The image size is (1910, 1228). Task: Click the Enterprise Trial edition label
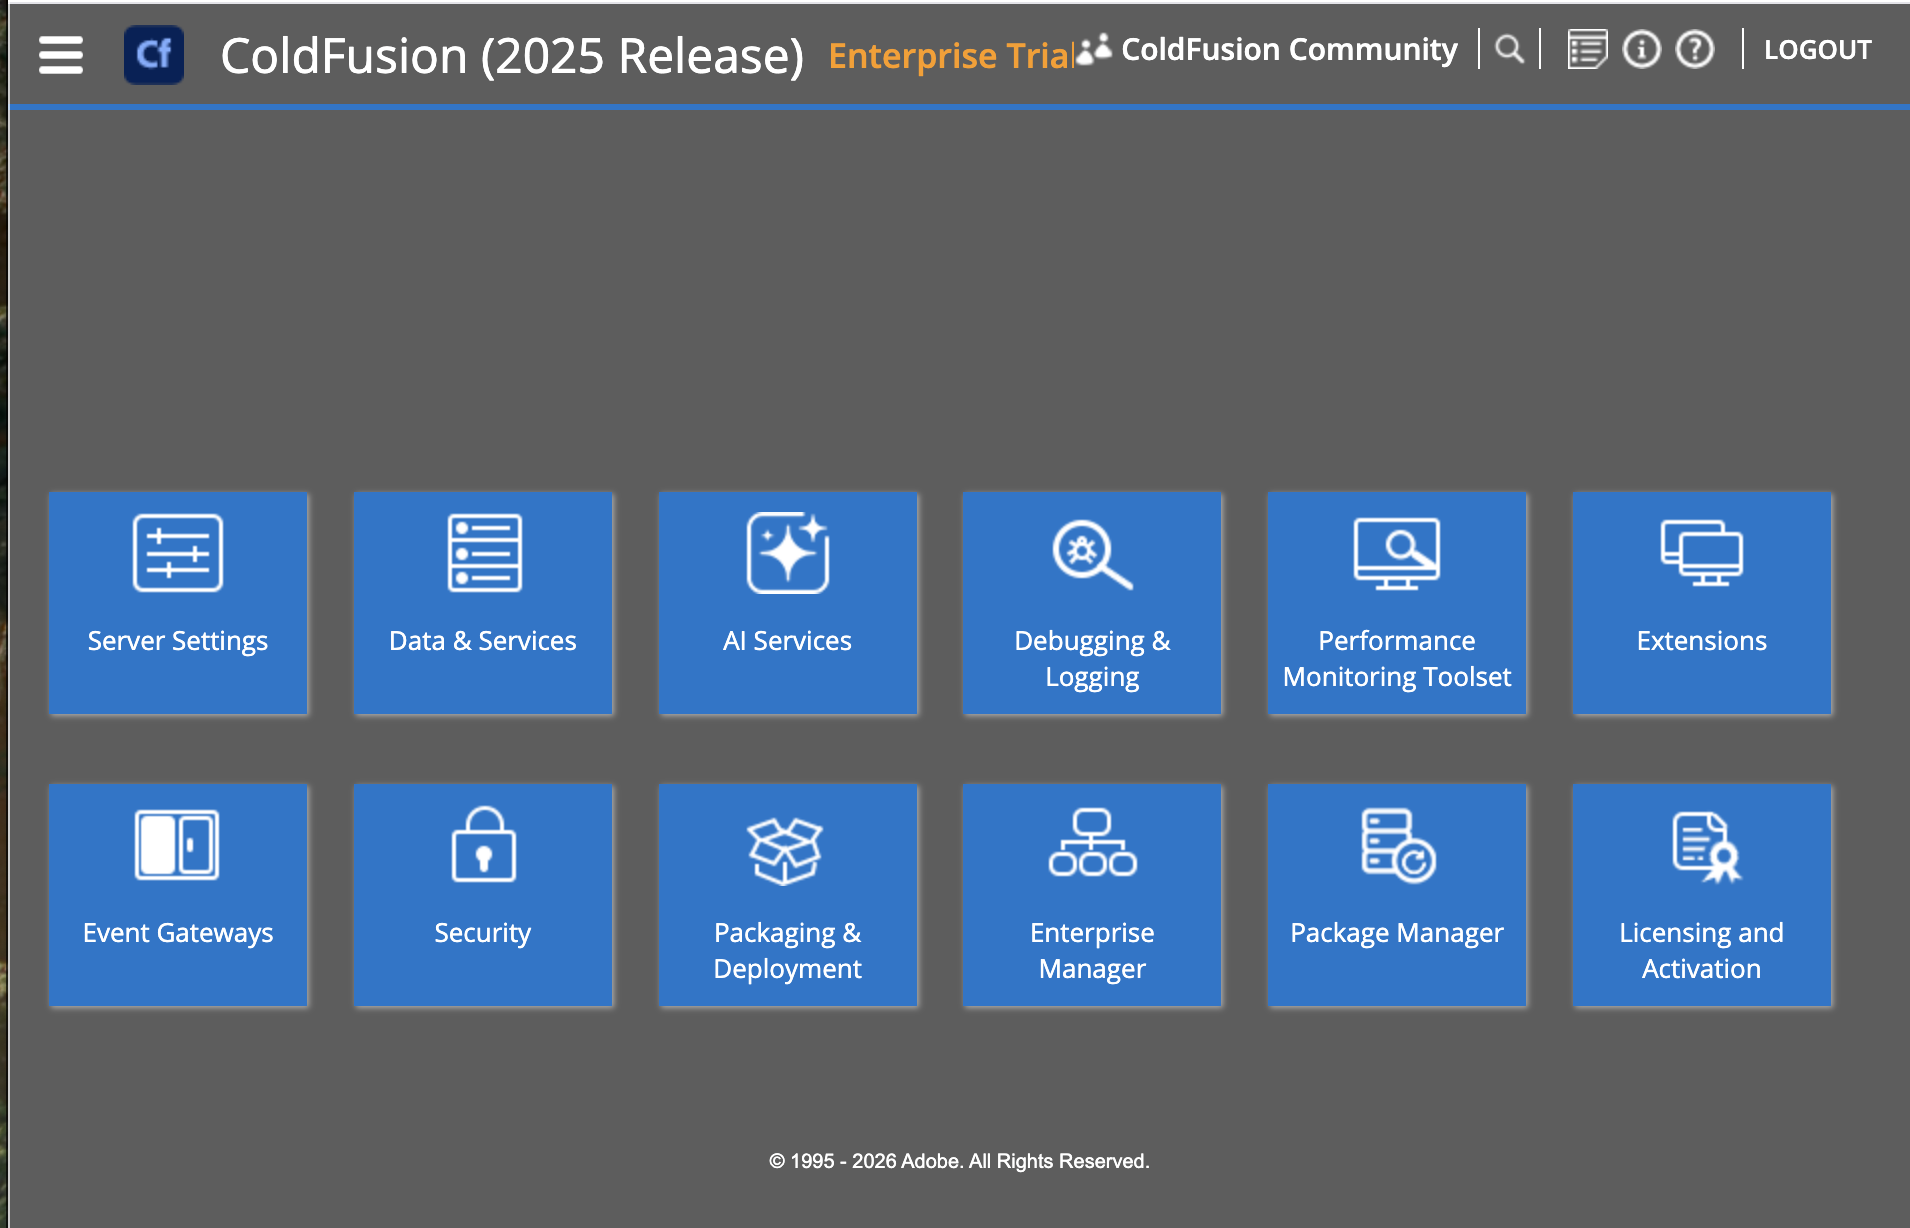tap(951, 56)
